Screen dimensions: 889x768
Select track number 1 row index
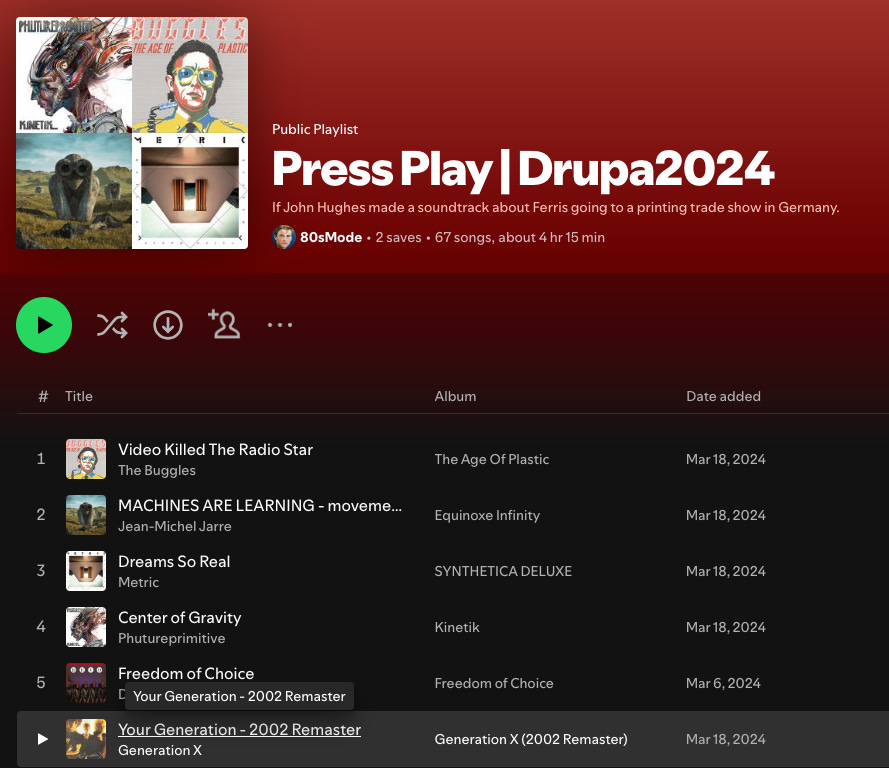click(41, 459)
